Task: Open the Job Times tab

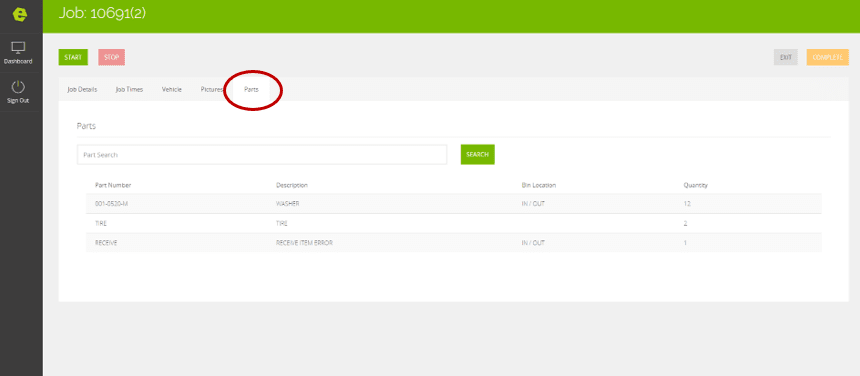Action: [x=129, y=89]
